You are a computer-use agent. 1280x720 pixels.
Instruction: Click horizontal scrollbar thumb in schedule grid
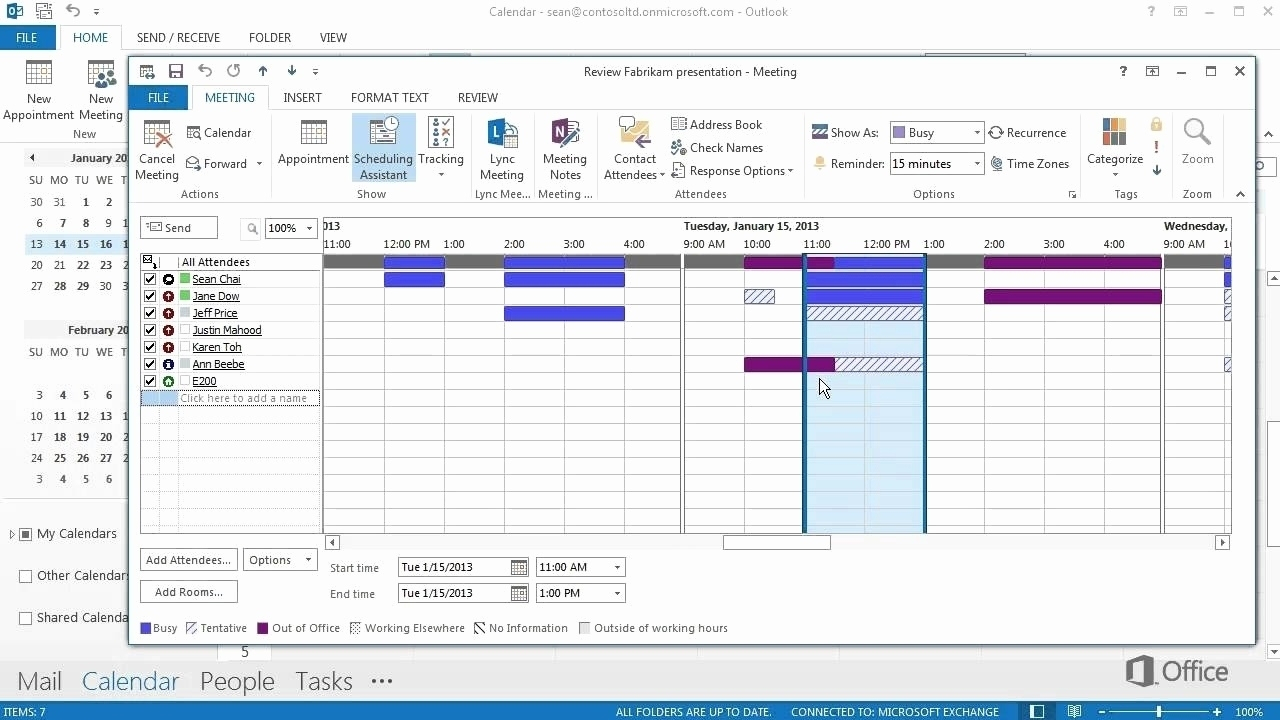(776, 542)
